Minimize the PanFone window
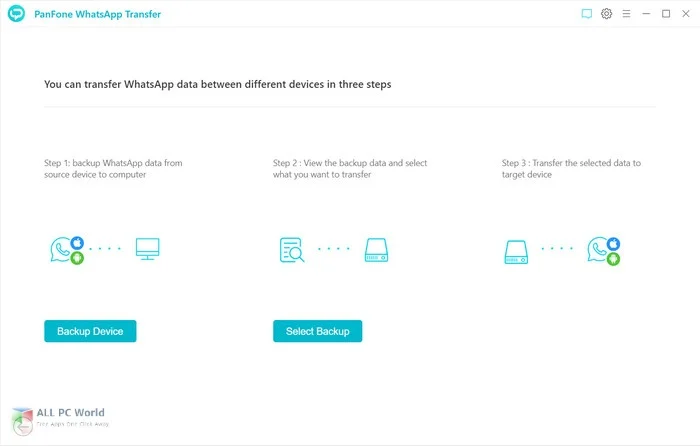700x446 pixels. [646, 14]
